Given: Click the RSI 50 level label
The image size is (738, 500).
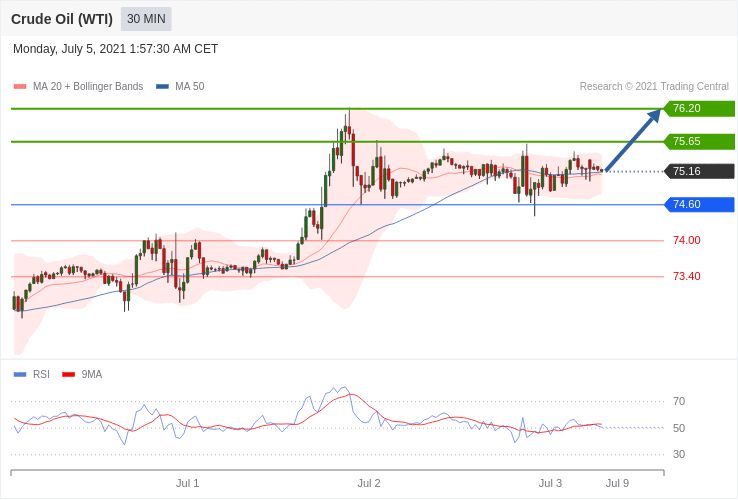Looking at the screenshot, I should click(679, 428).
